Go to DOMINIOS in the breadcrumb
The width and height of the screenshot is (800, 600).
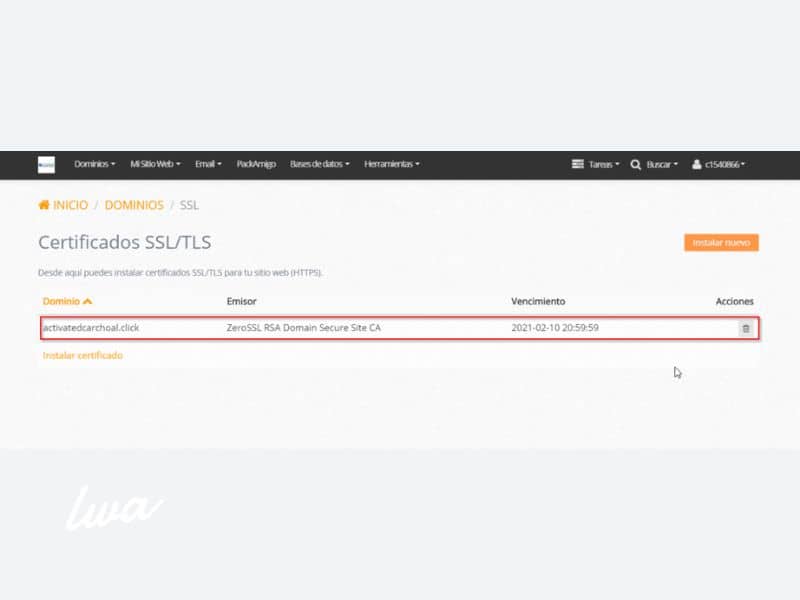coord(134,205)
